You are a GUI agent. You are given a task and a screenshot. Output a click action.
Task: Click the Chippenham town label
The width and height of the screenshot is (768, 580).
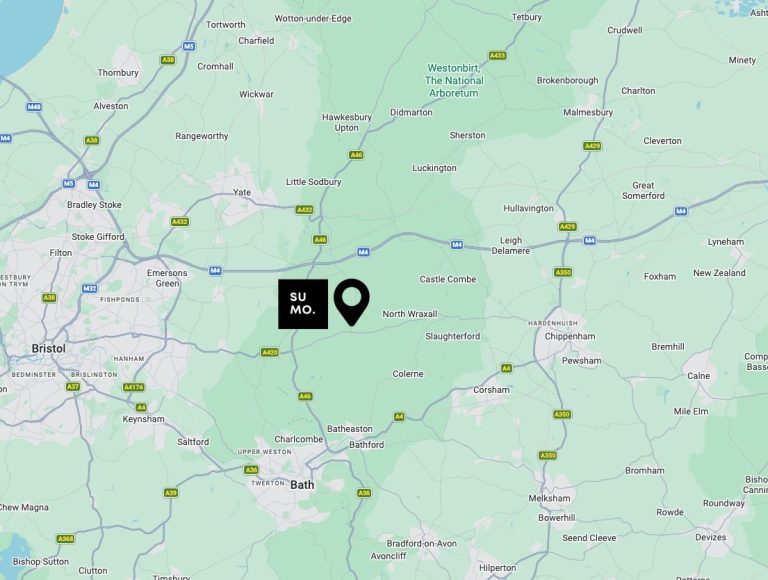pos(570,336)
